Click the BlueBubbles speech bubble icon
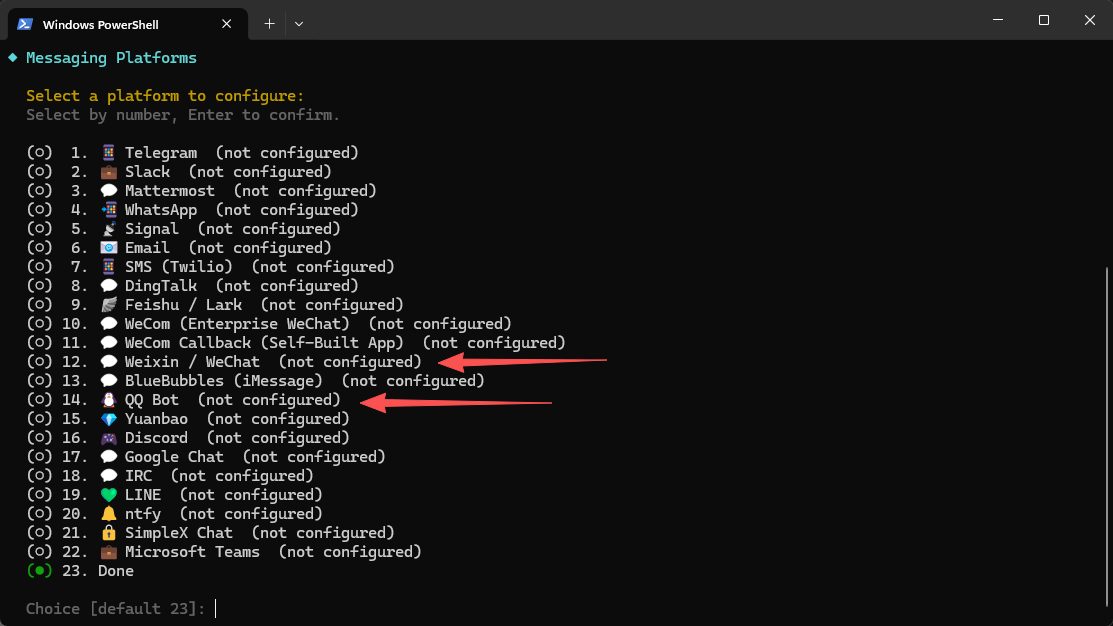 109,381
